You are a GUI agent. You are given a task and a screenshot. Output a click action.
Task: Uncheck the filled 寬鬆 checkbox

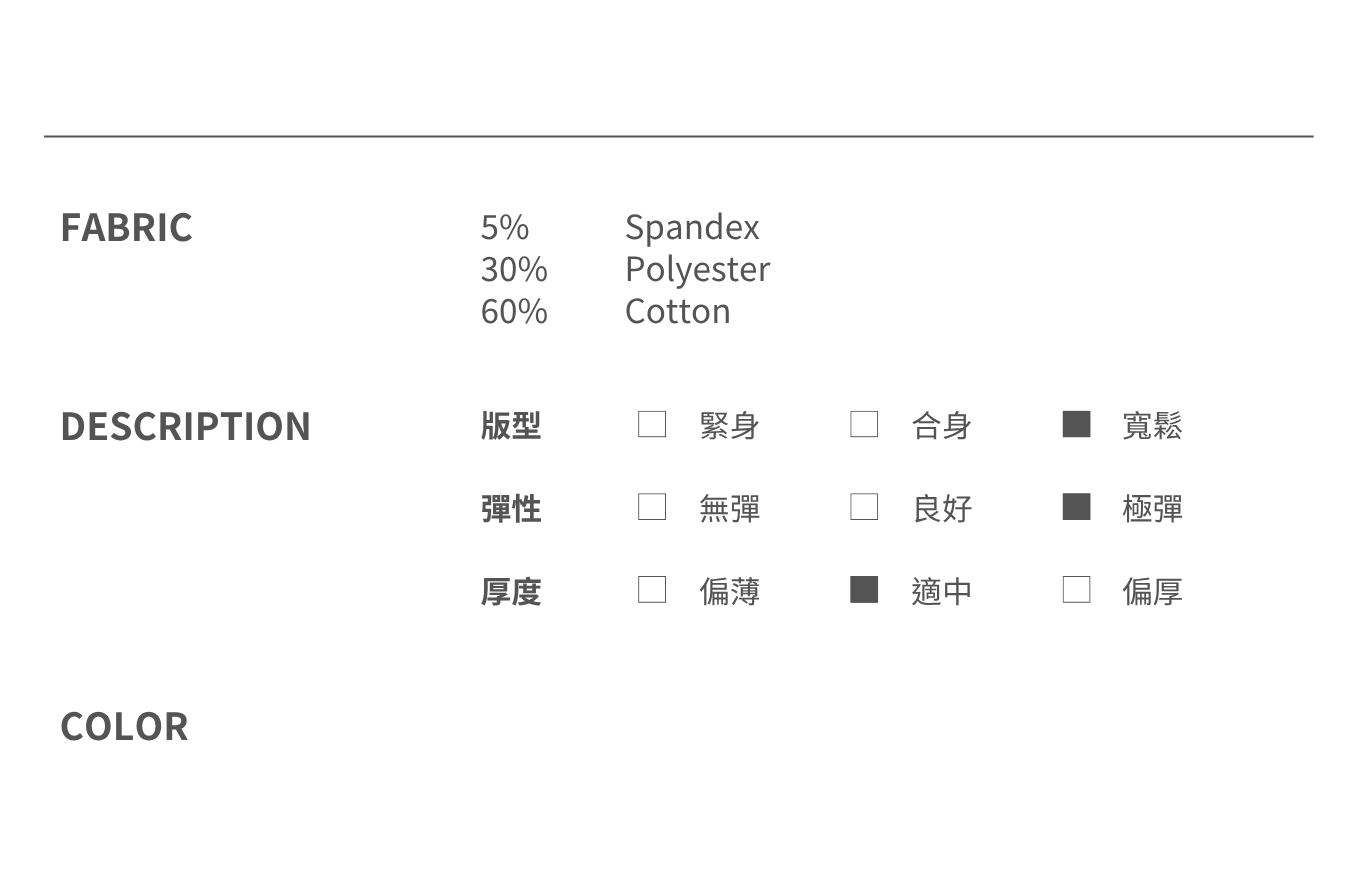click(1076, 424)
